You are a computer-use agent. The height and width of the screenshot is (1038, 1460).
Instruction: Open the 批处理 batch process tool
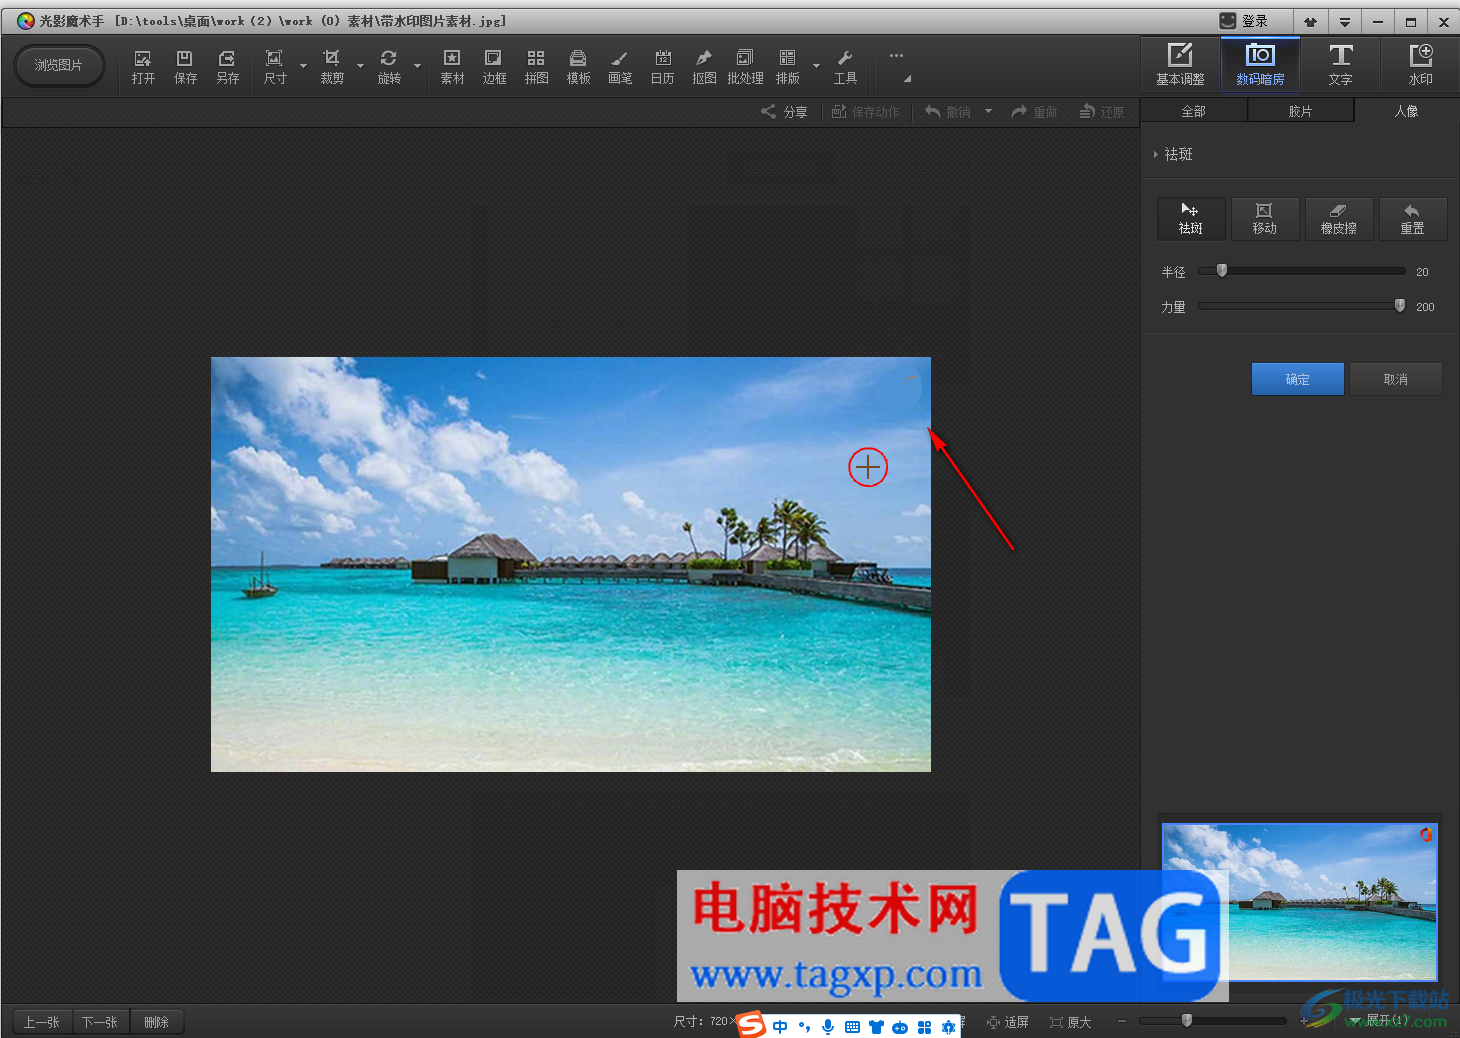click(745, 67)
